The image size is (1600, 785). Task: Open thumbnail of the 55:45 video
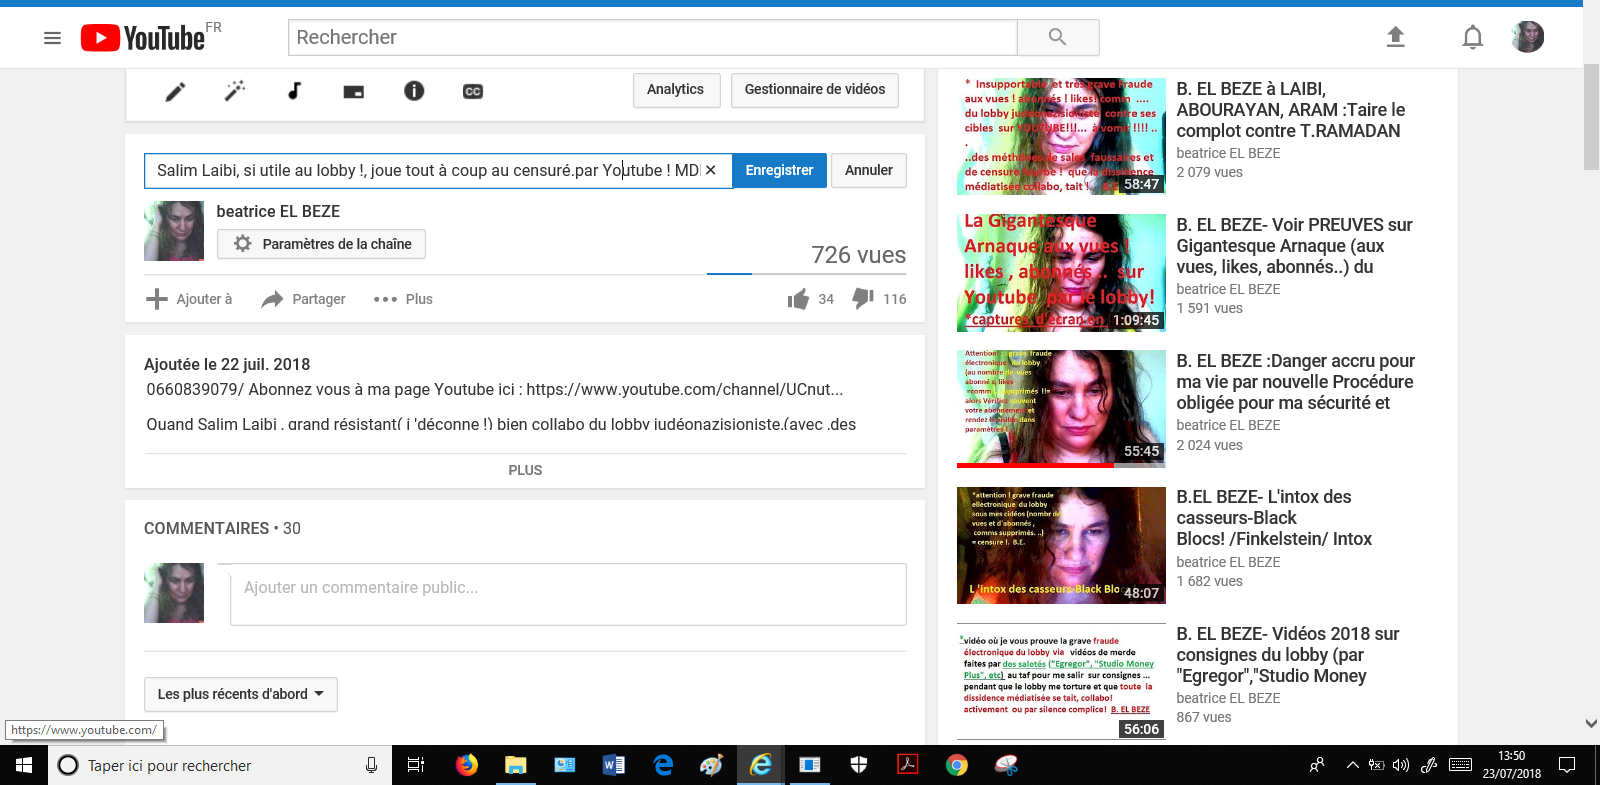coord(1061,408)
